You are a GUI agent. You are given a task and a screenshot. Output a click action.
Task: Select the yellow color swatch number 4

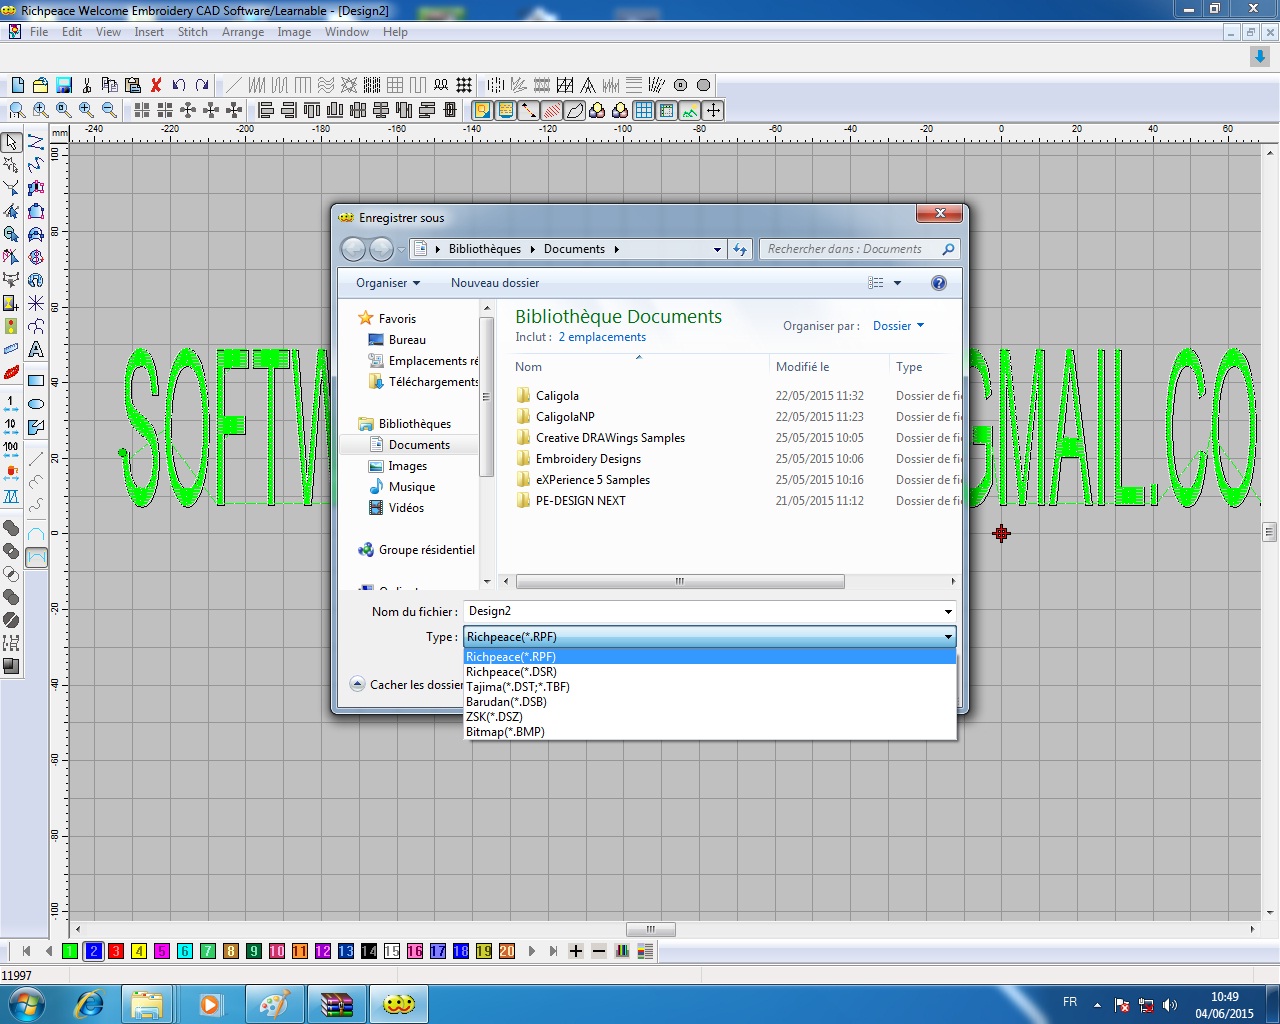pyautogui.click(x=139, y=951)
